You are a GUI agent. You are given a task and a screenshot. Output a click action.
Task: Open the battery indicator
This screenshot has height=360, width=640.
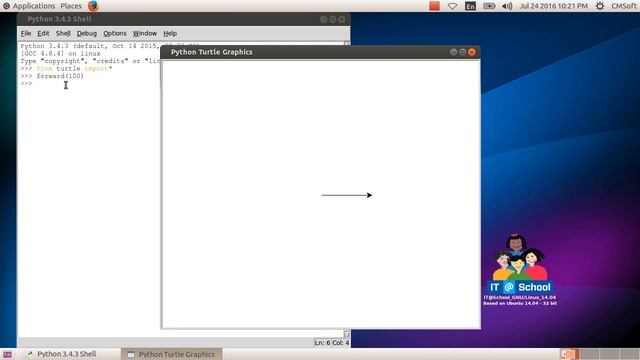point(489,6)
